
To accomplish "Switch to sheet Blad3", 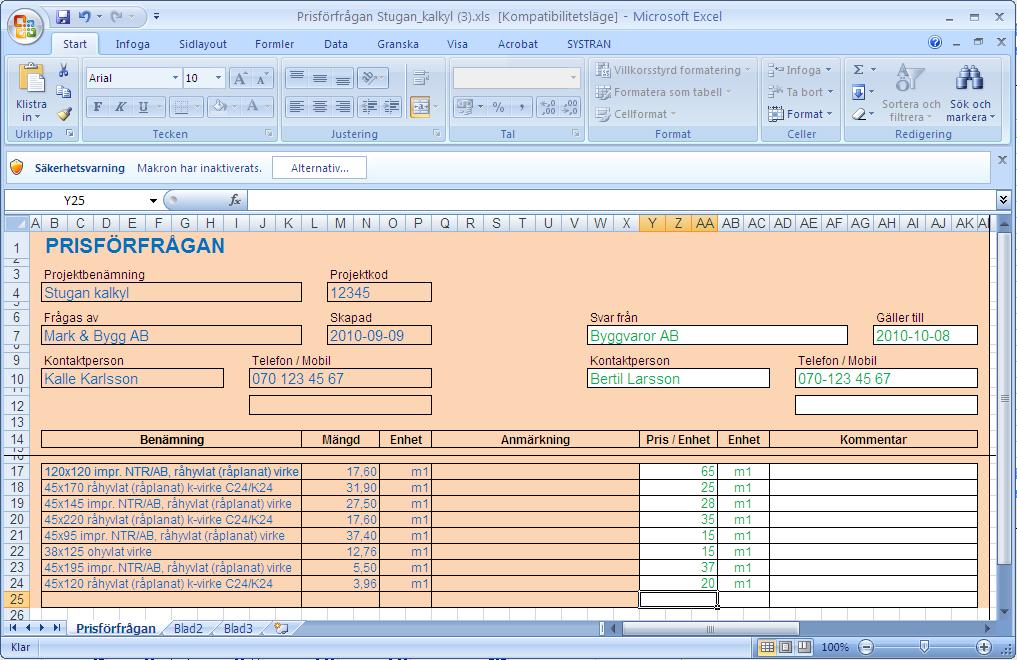I will click(x=238, y=628).
